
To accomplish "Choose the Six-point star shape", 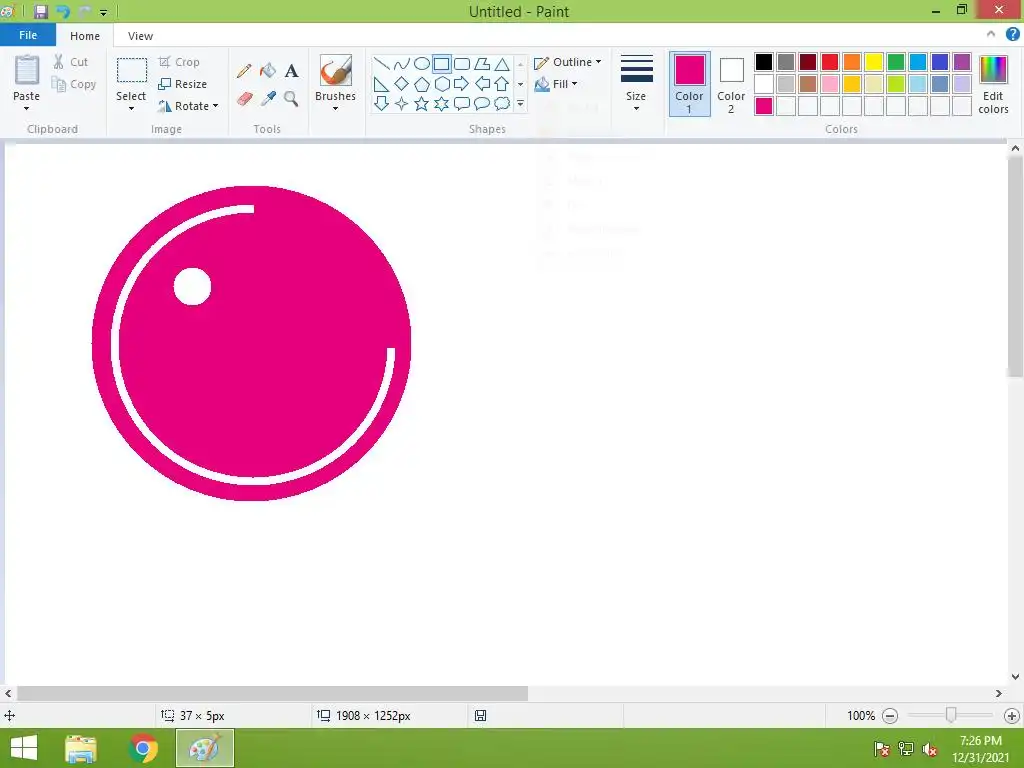I will point(441,103).
